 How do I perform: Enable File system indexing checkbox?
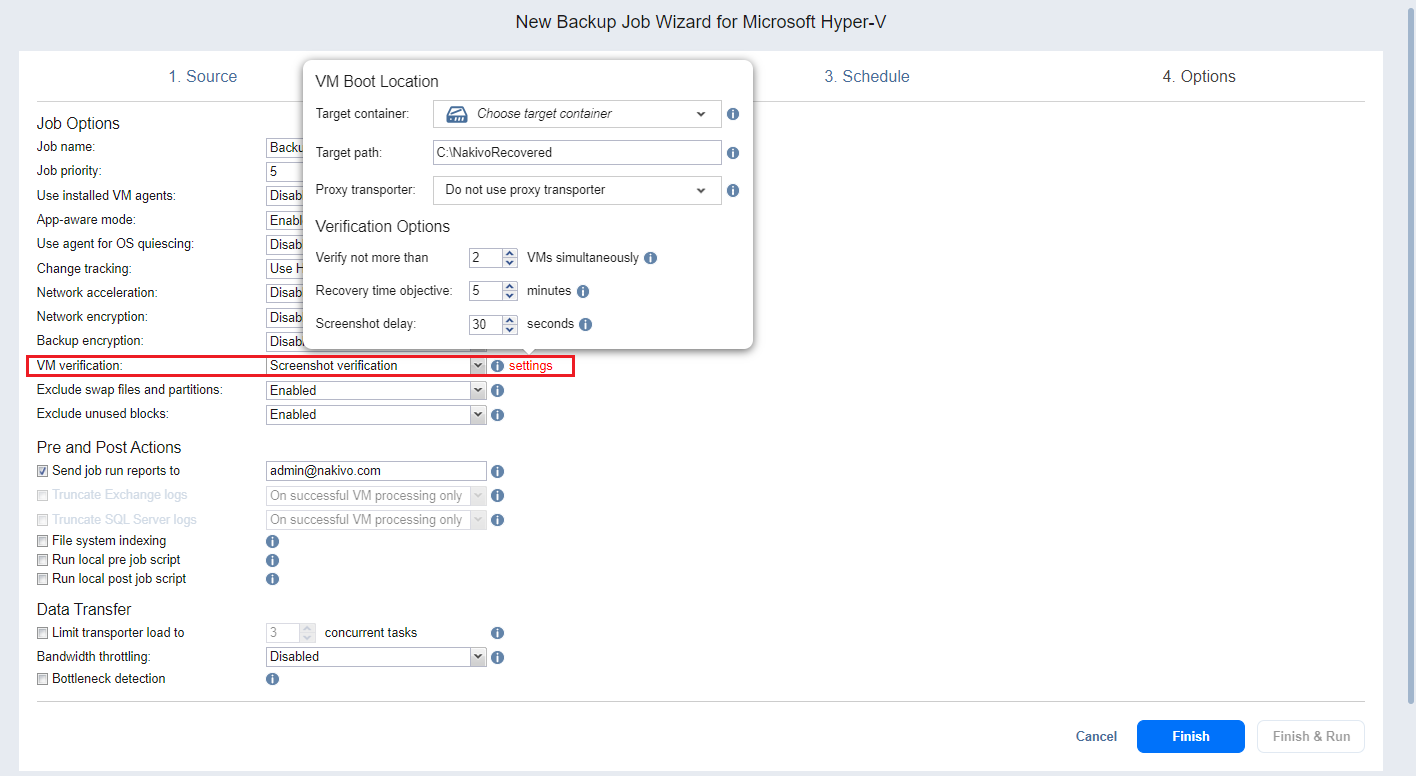pos(43,541)
